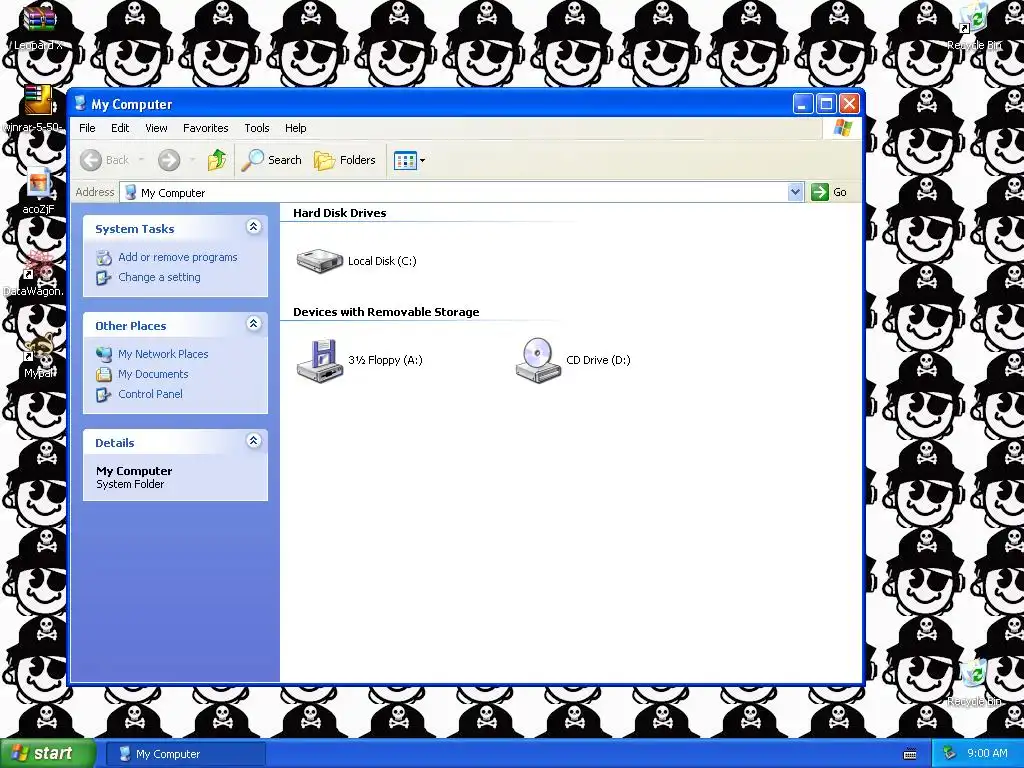Viewport: 1024px width, 768px height.
Task: Open the Edit menu
Action: point(120,128)
